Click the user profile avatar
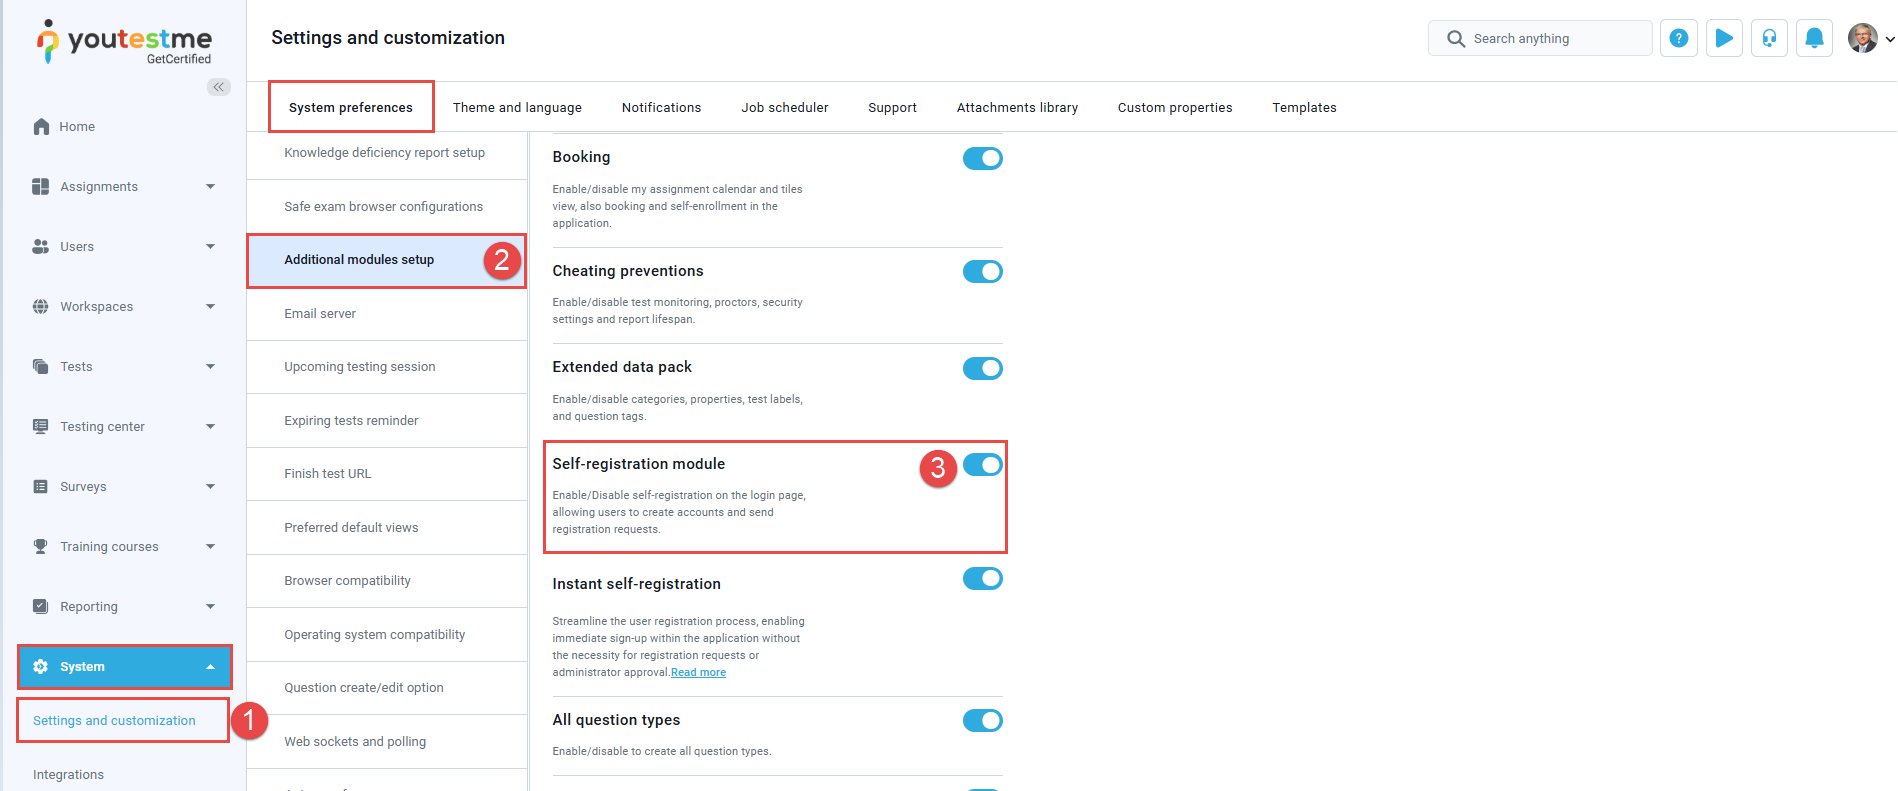 tap(1862, 38)
